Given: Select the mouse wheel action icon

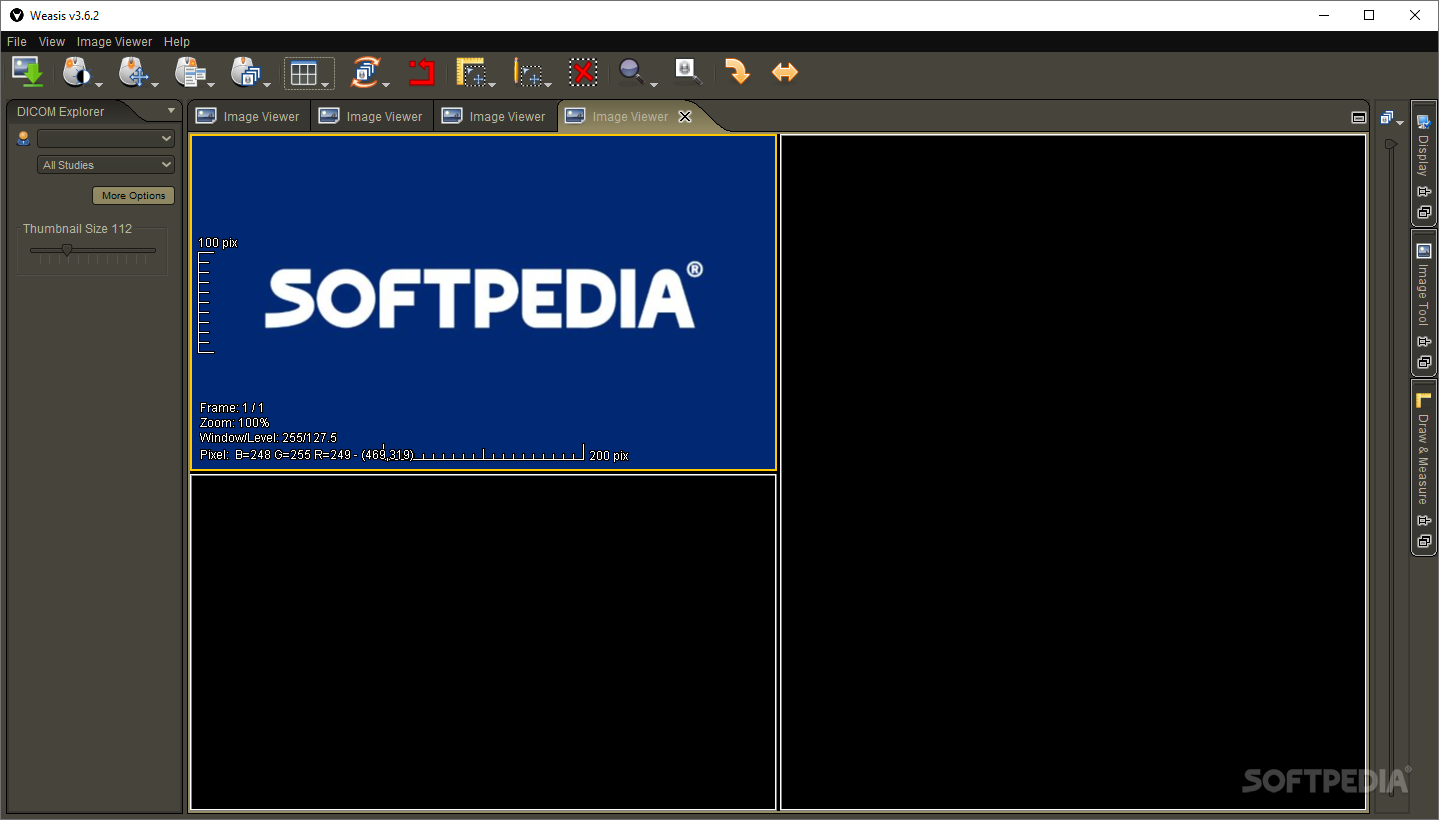Looking at the screenshot, I should 244,72.
